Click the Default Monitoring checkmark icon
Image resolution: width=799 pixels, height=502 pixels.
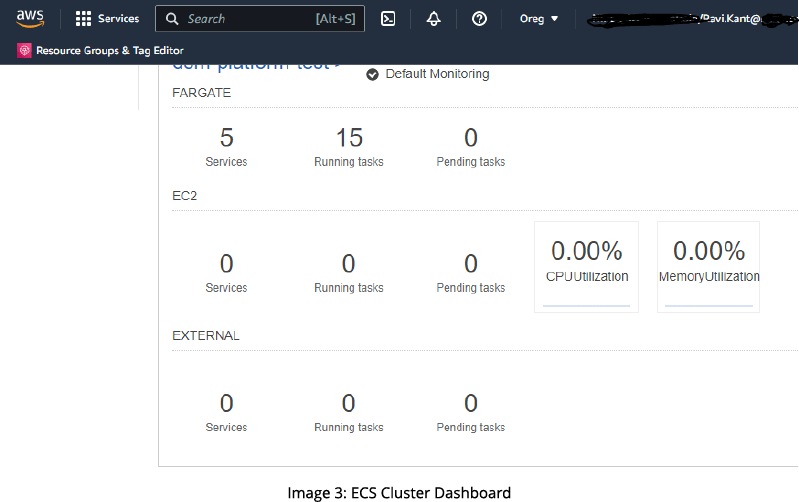[x=372, y=74]
